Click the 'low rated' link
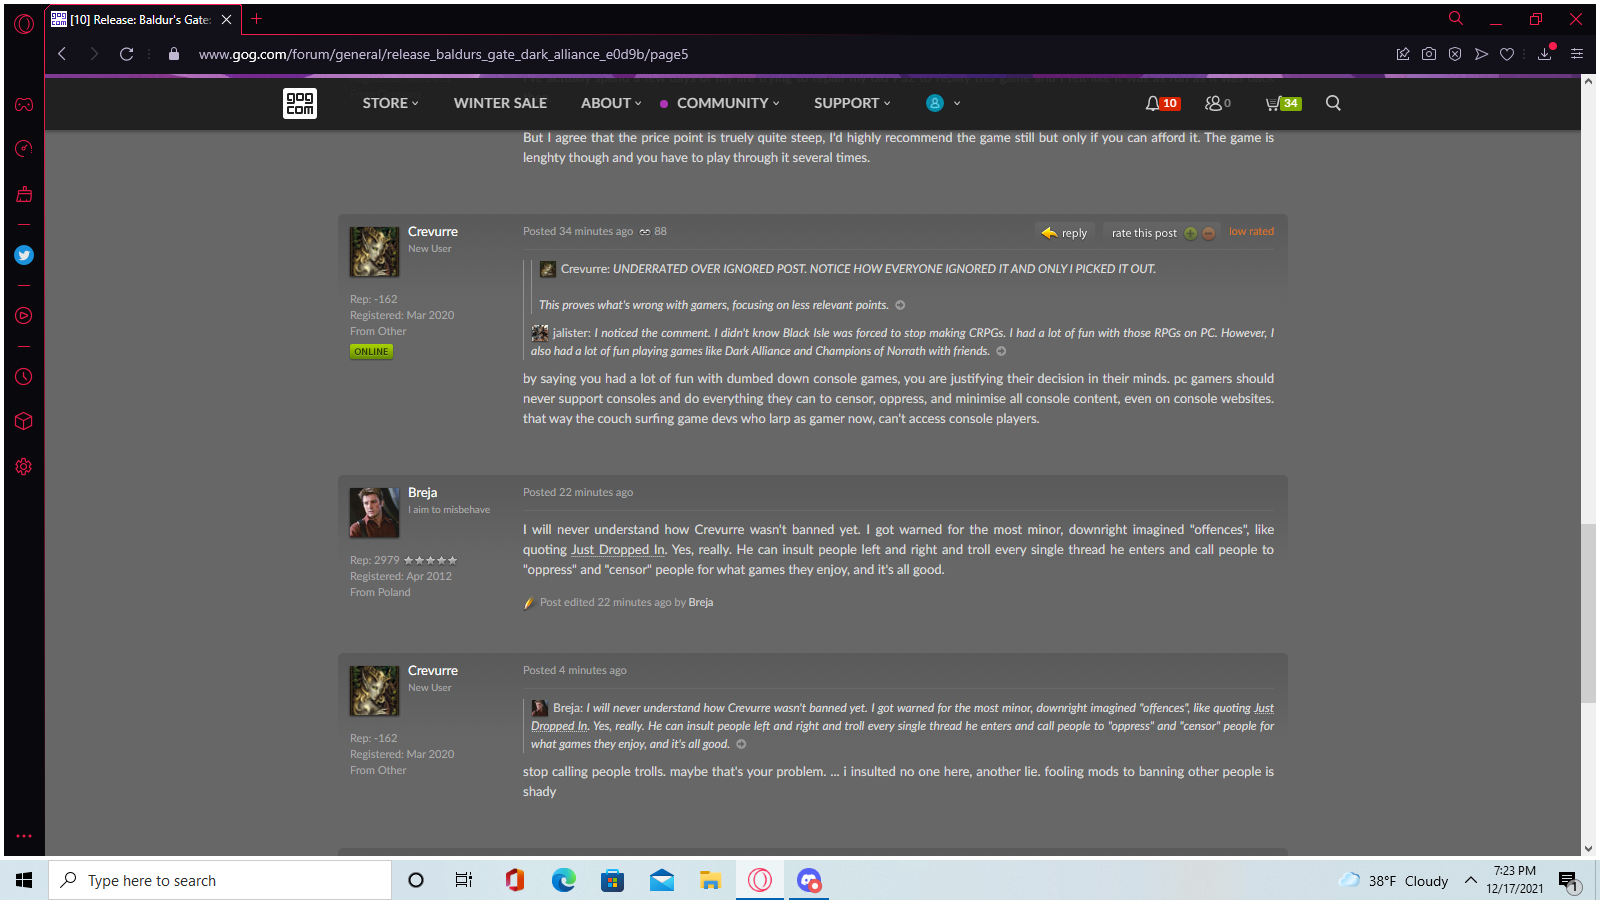Image resolution: width=1600 pixels, height=900 pixels. click(x=1251, y=232)
